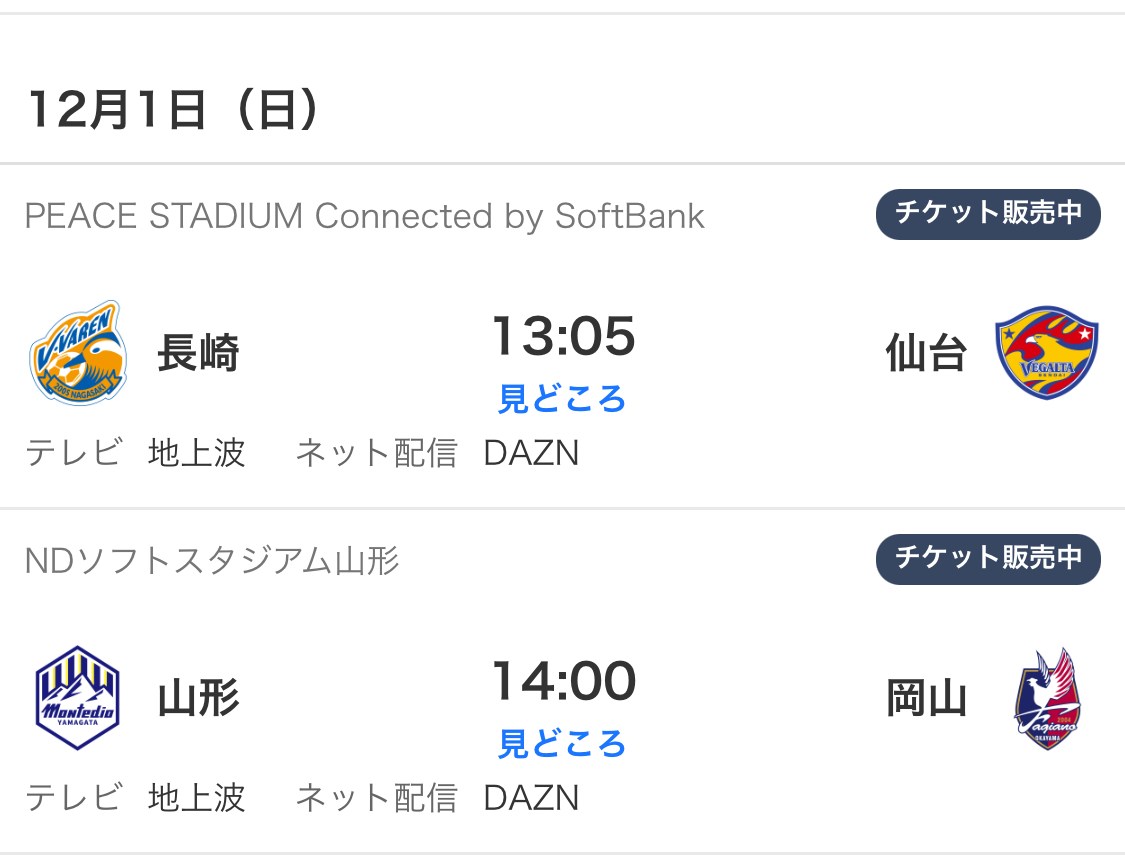Tap チケット販売中 badge for PEACE STADIUM match

[987, 214]
